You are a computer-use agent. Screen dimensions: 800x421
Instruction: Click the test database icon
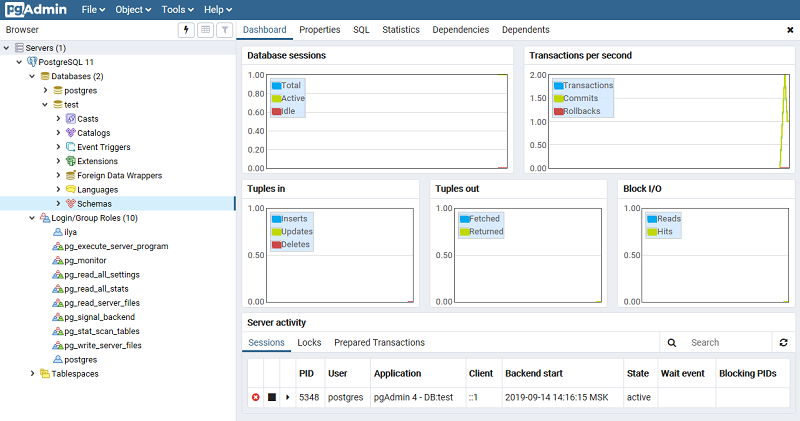[x=58, y=105]
